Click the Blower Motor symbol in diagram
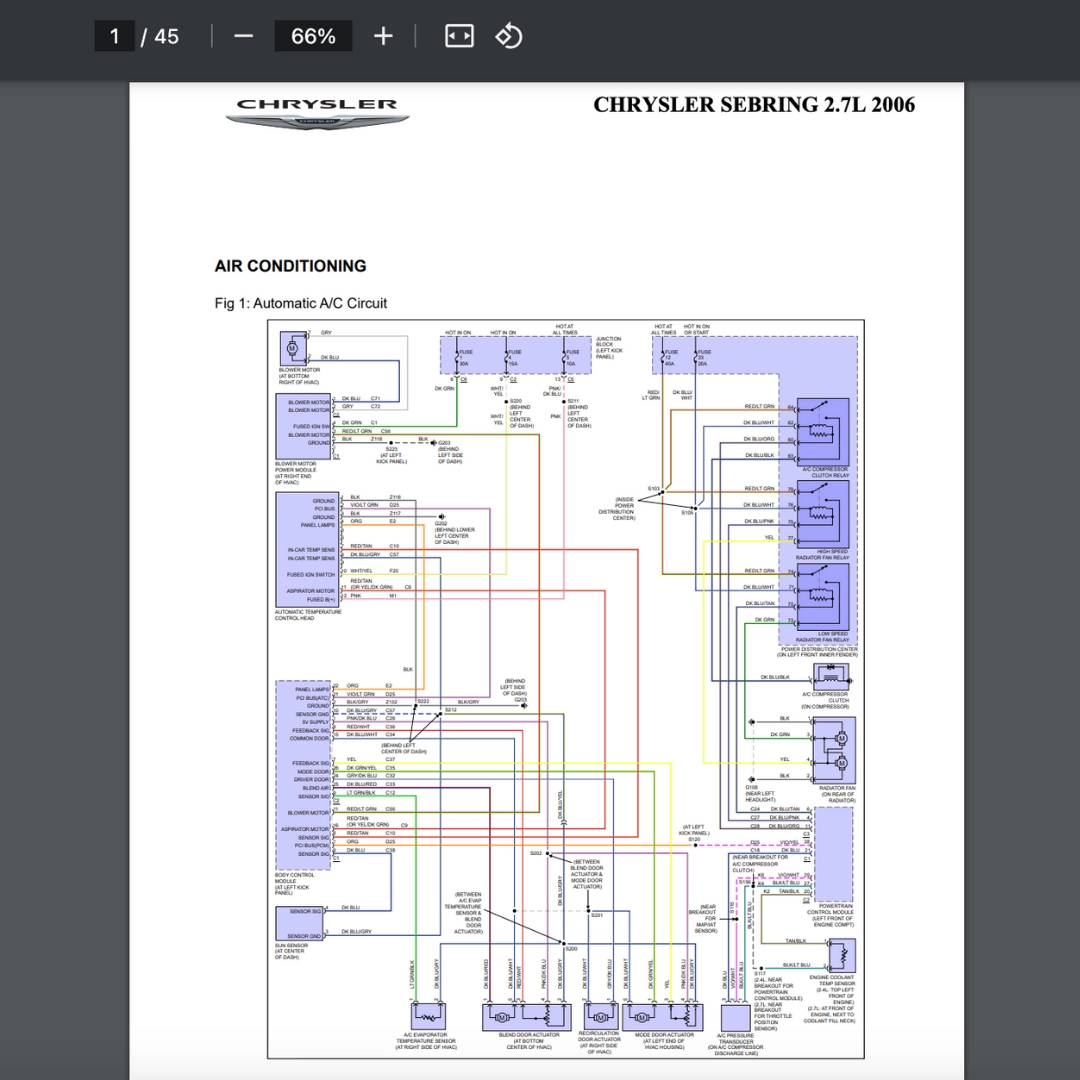Image resolution: width=1080 pixels, height=1080 pixels. tap(293, 349)
